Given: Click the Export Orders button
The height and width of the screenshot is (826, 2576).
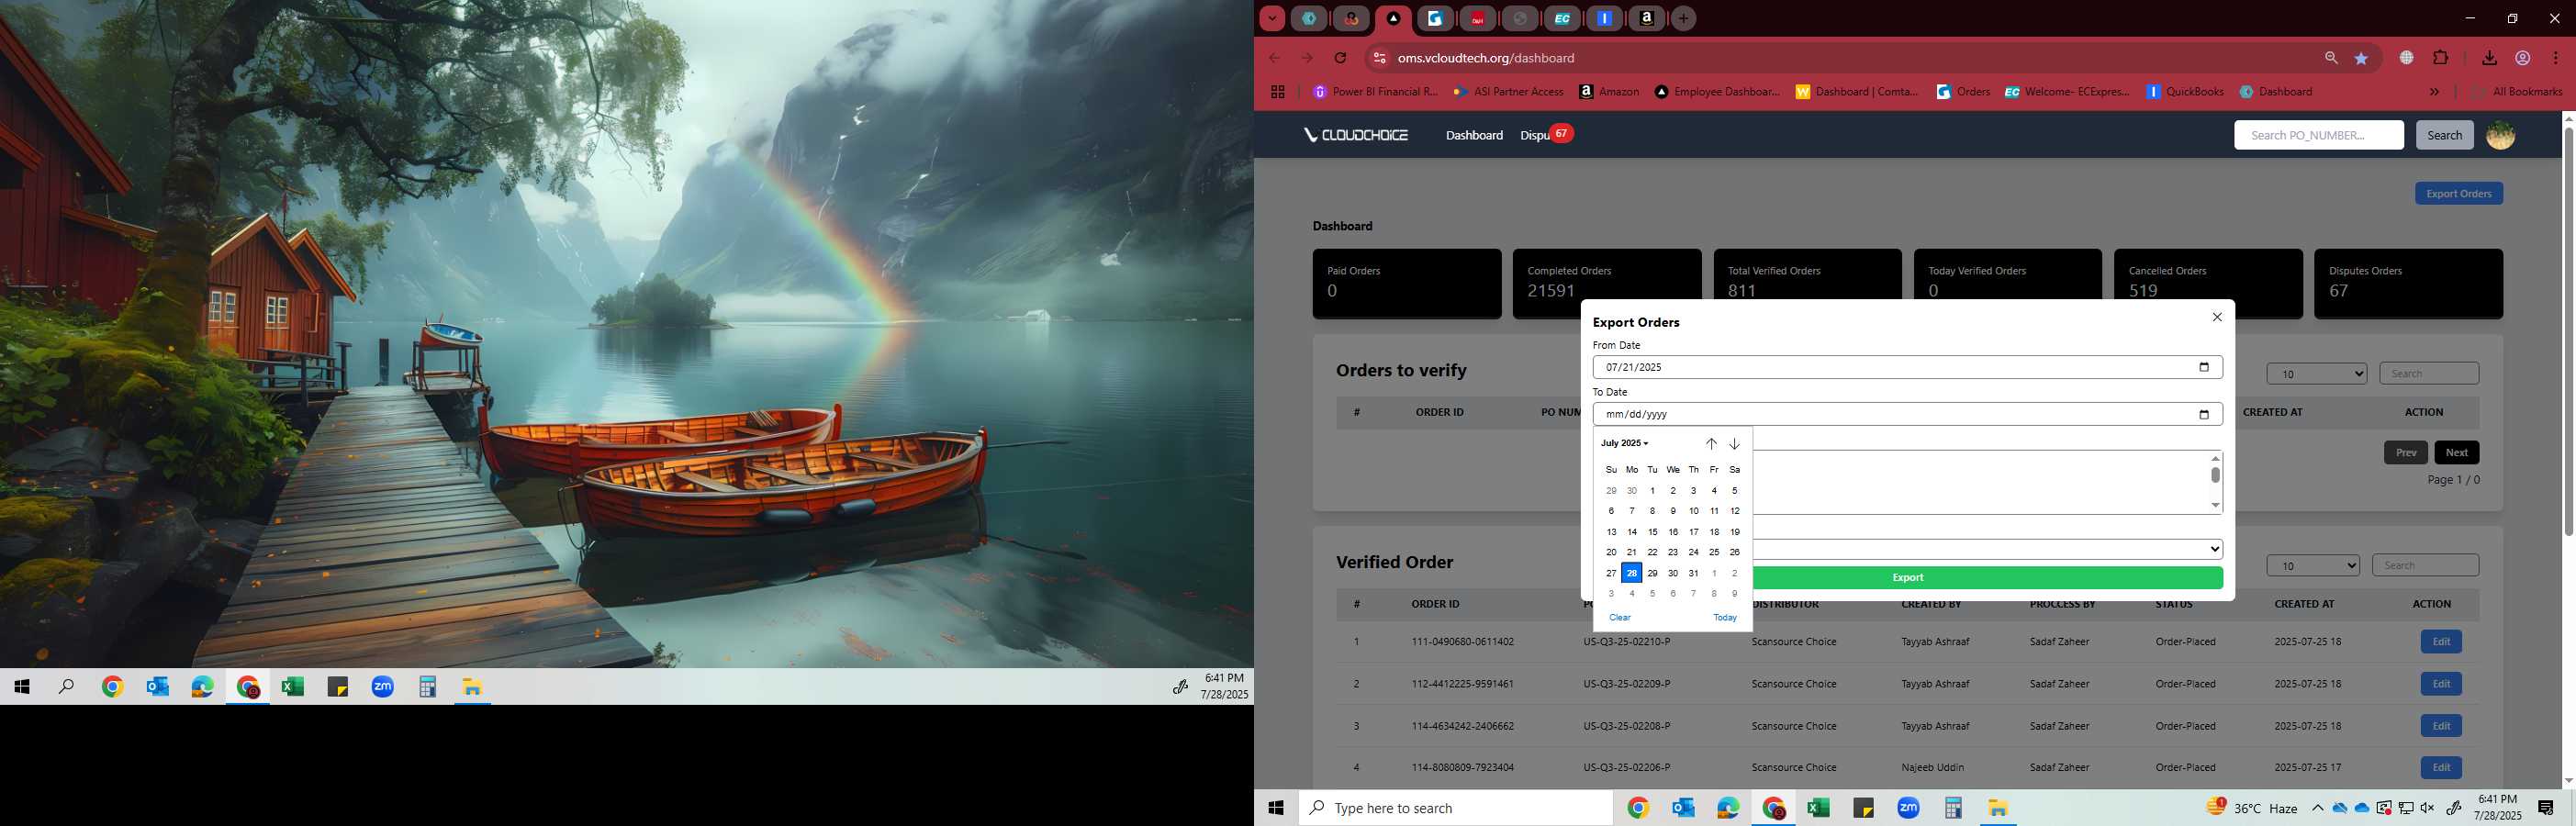Looking at the screenshot, I should pos(2458,193).
